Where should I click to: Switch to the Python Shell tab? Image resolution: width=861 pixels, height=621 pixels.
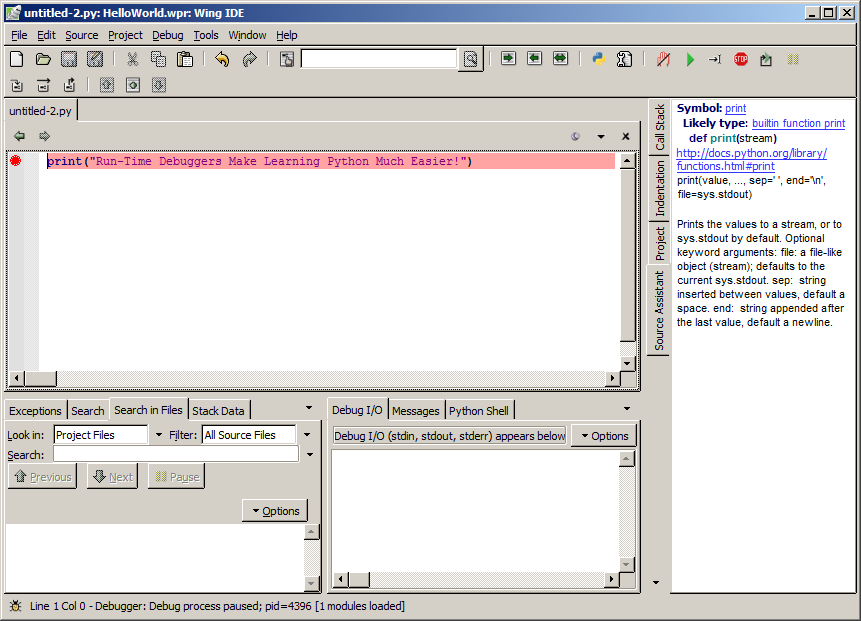point(478,410)
